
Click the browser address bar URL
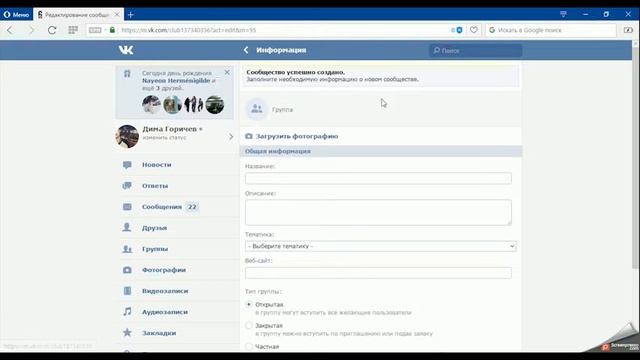189,30
